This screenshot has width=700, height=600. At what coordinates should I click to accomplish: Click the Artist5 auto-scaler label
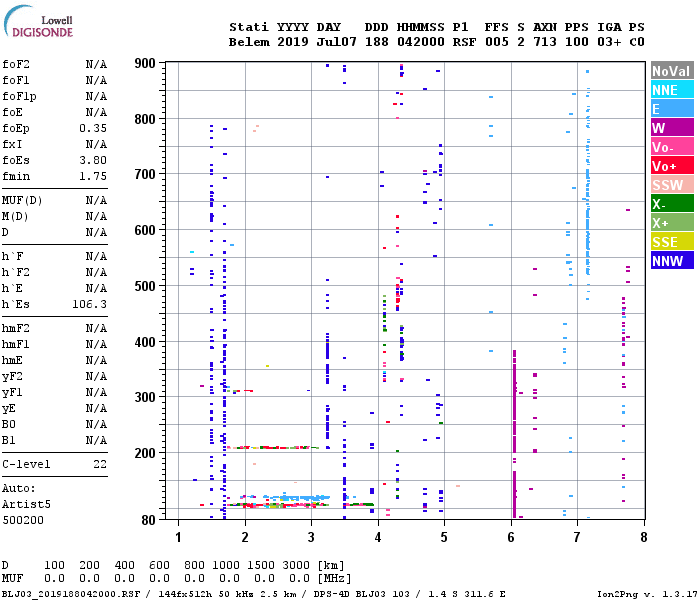pos(26,504)
